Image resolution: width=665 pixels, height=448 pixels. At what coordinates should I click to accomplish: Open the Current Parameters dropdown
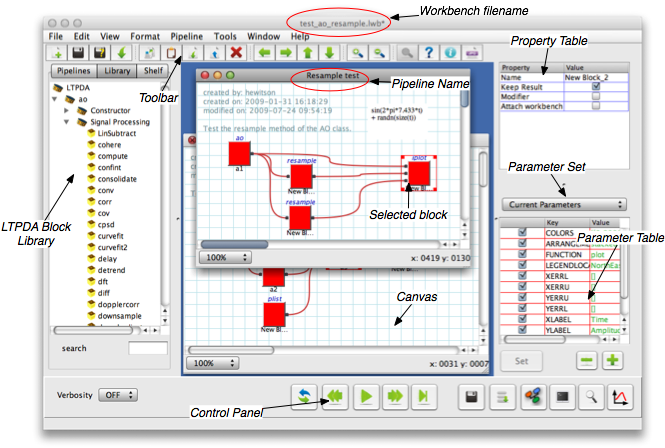point(564,204)
